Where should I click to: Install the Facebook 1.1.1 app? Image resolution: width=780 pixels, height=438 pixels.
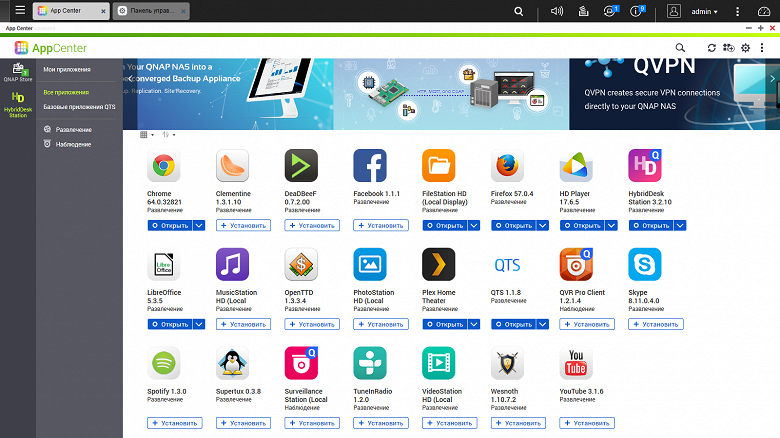(x=381, y=225)
